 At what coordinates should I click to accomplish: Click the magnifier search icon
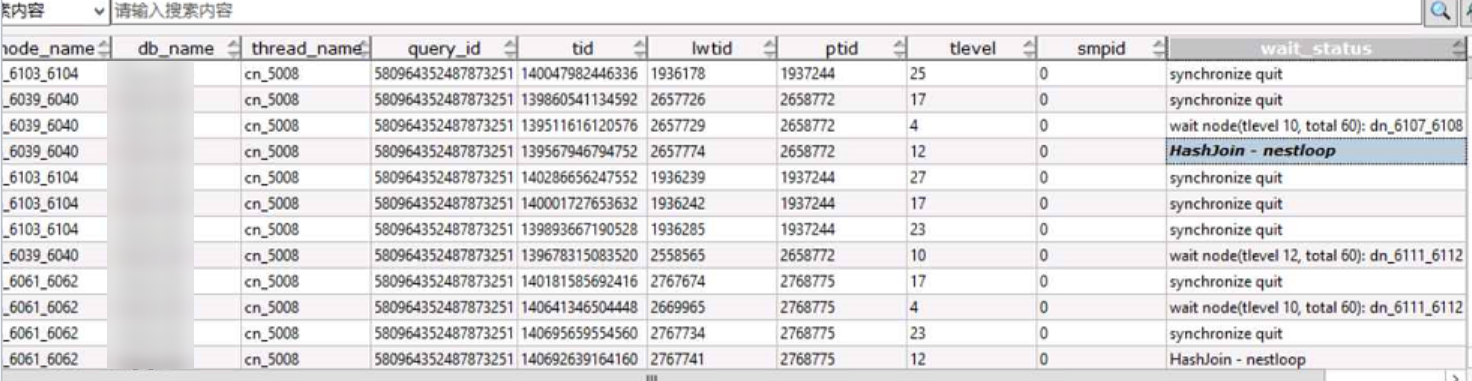tap(1439, 11)
